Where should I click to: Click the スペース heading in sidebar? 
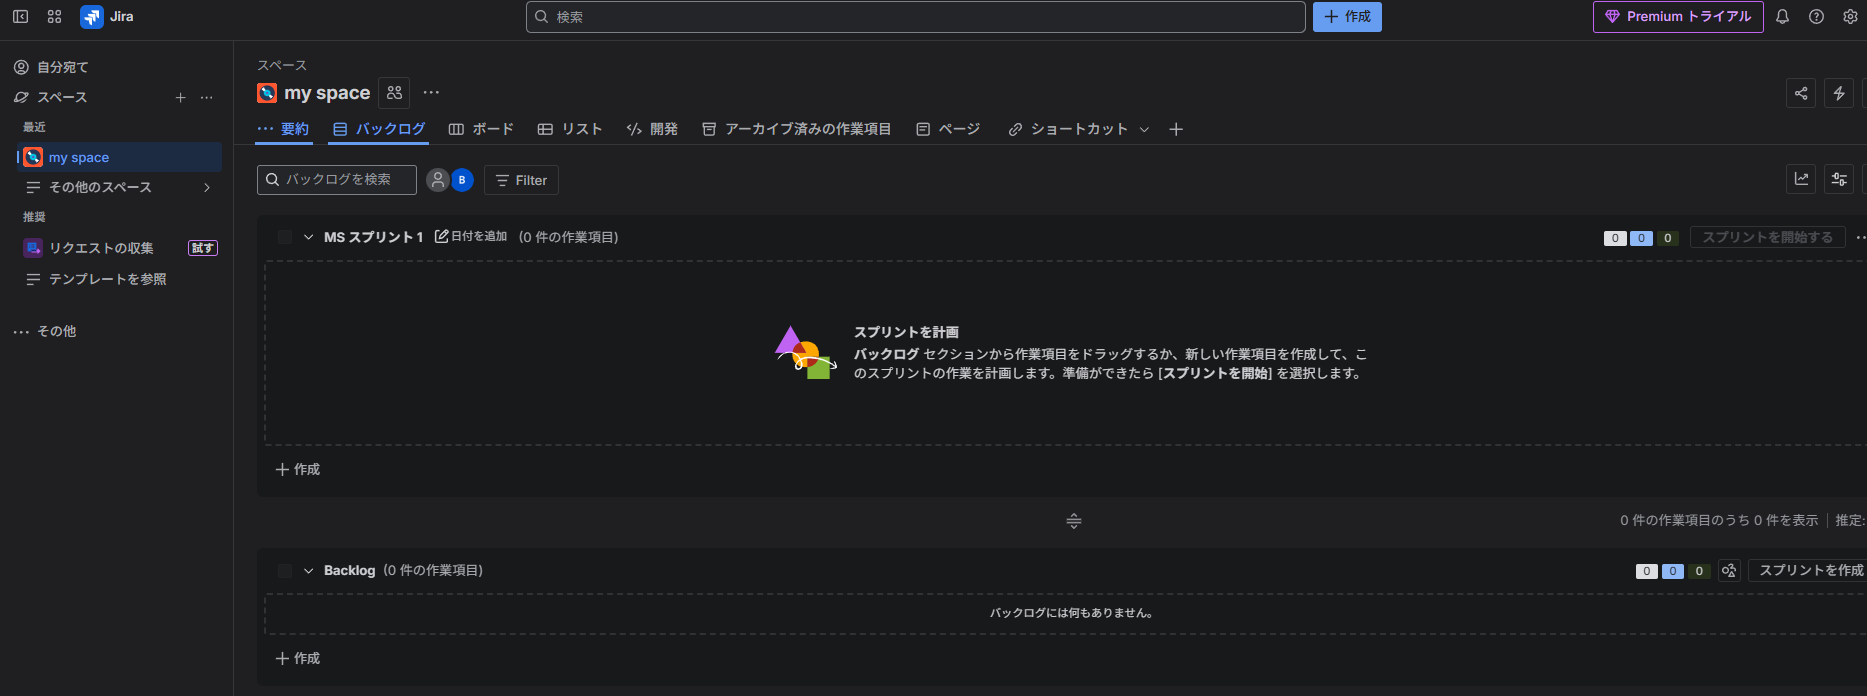click(x=62, y=97)
